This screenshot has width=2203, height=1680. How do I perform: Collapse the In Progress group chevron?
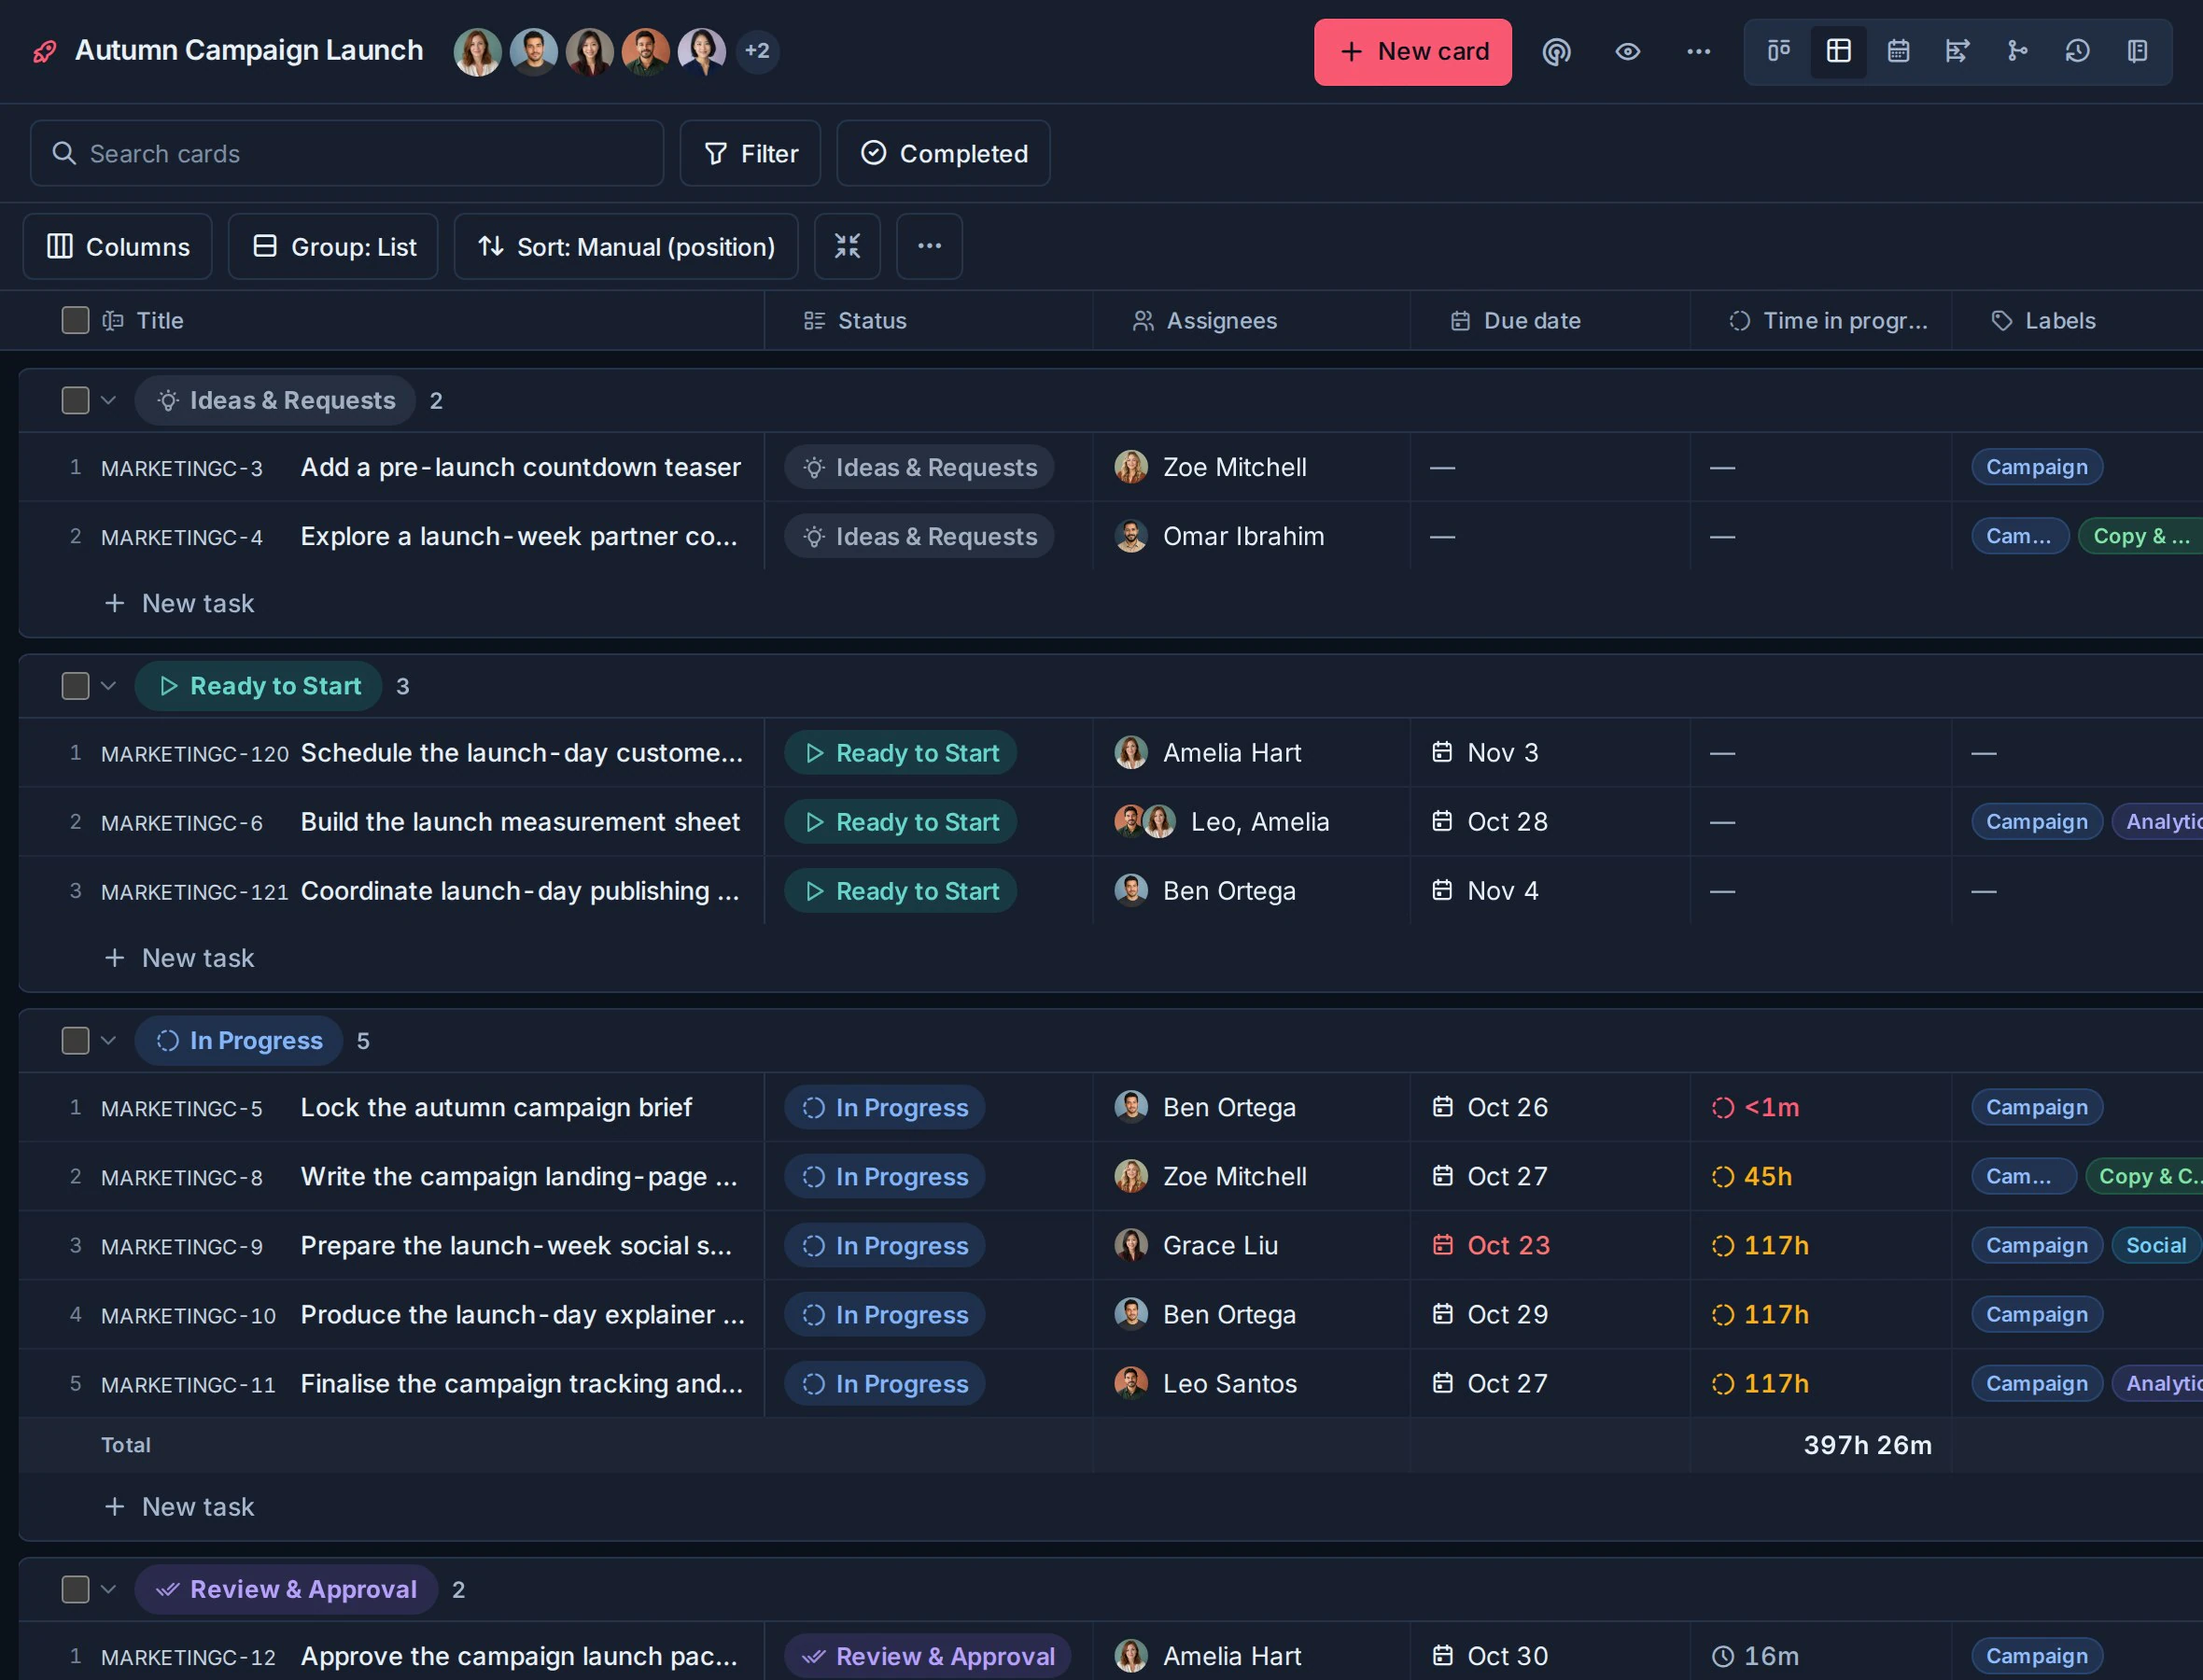click(109, 1041)
